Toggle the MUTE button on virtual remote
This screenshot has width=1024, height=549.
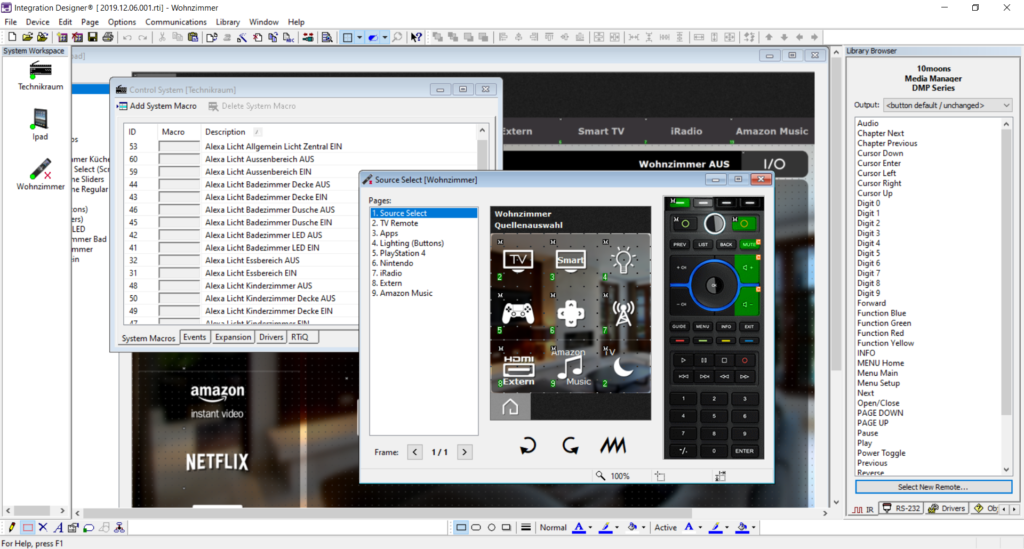tap(748, 244)
